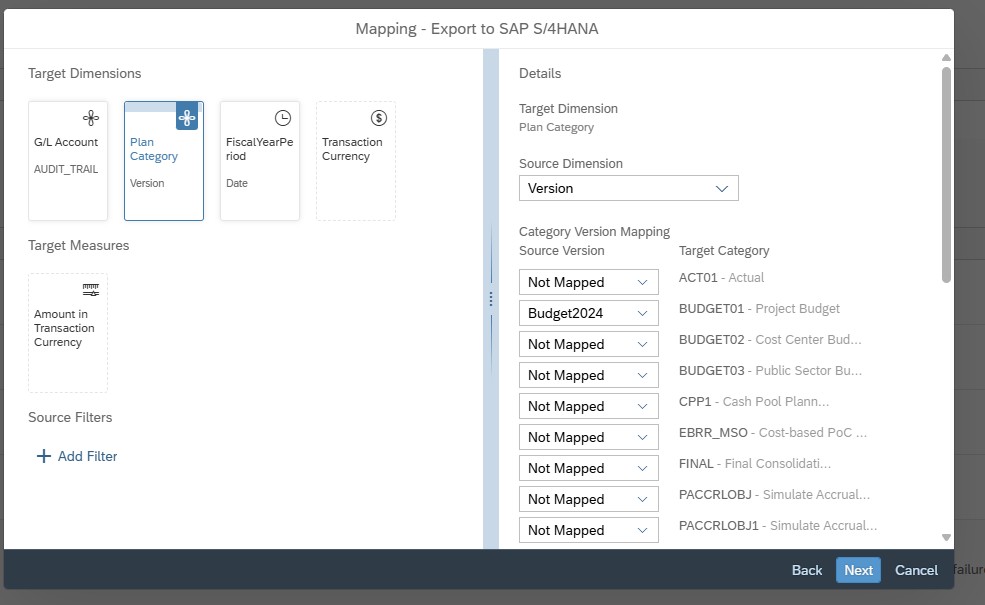
Task: Open source version dropdown for BUDGET02
Action: tap(588, 344)
